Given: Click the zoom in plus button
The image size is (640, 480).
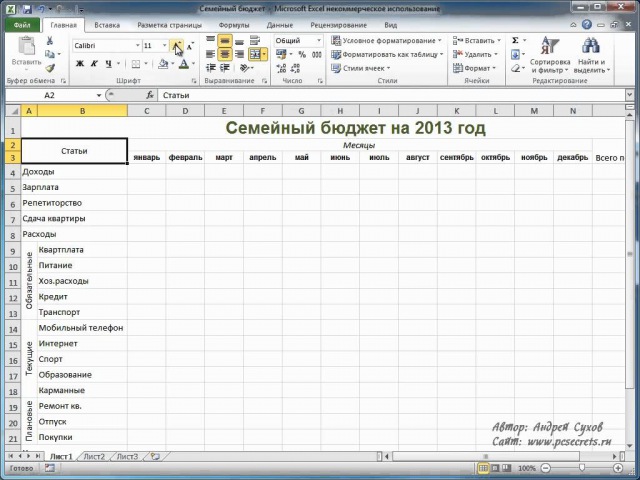Looking at the screenshot, I should 618,468.
